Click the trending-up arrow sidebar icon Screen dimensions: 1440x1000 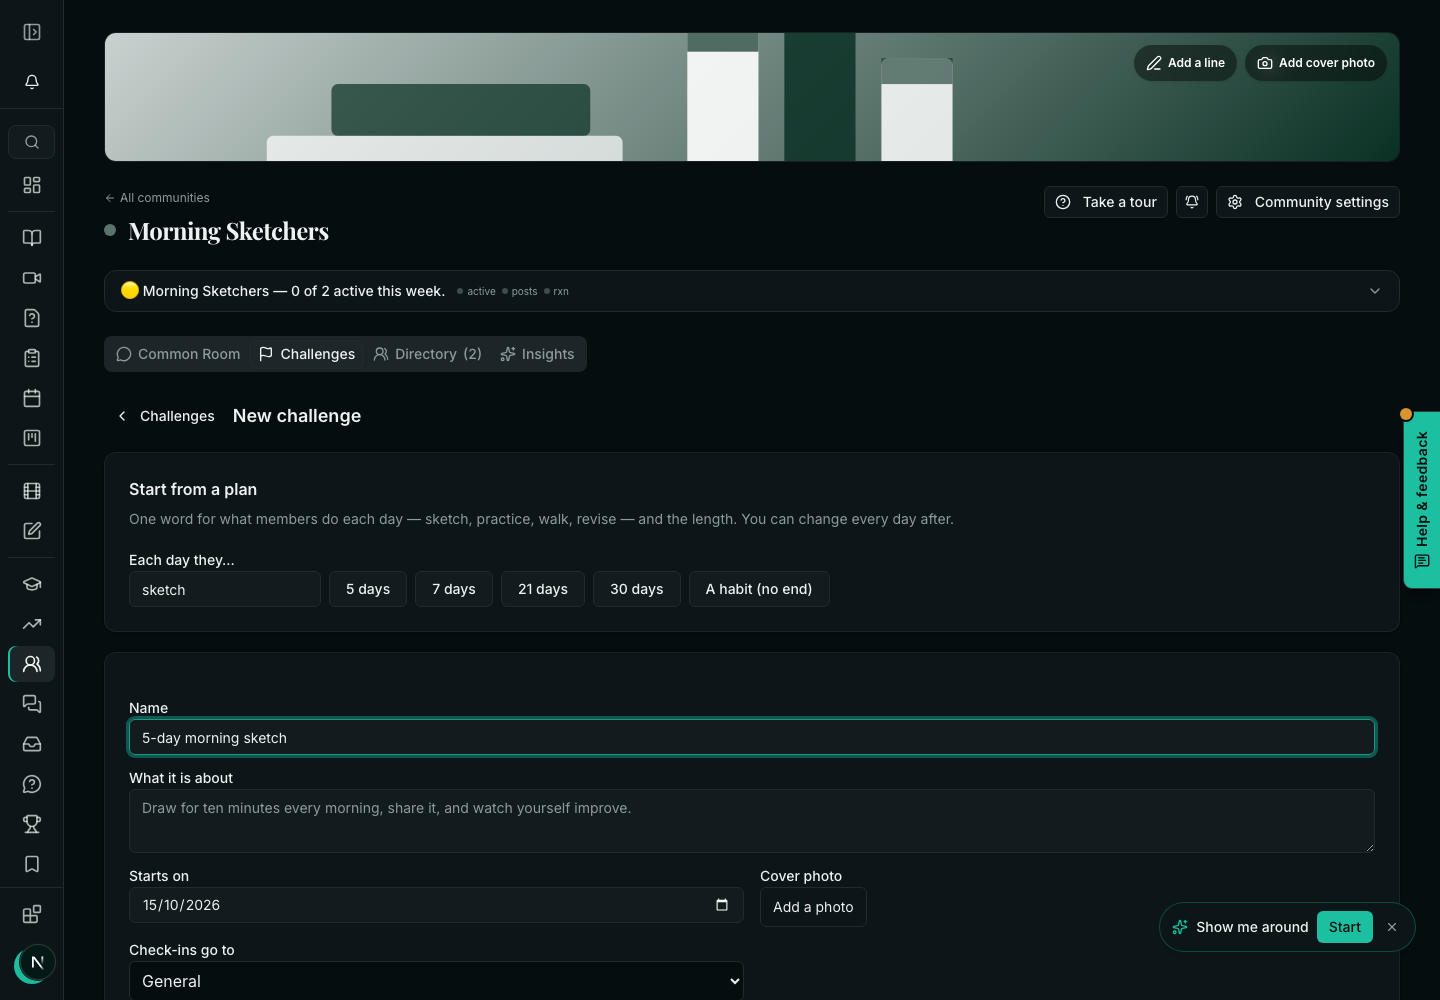pos(32,624)
